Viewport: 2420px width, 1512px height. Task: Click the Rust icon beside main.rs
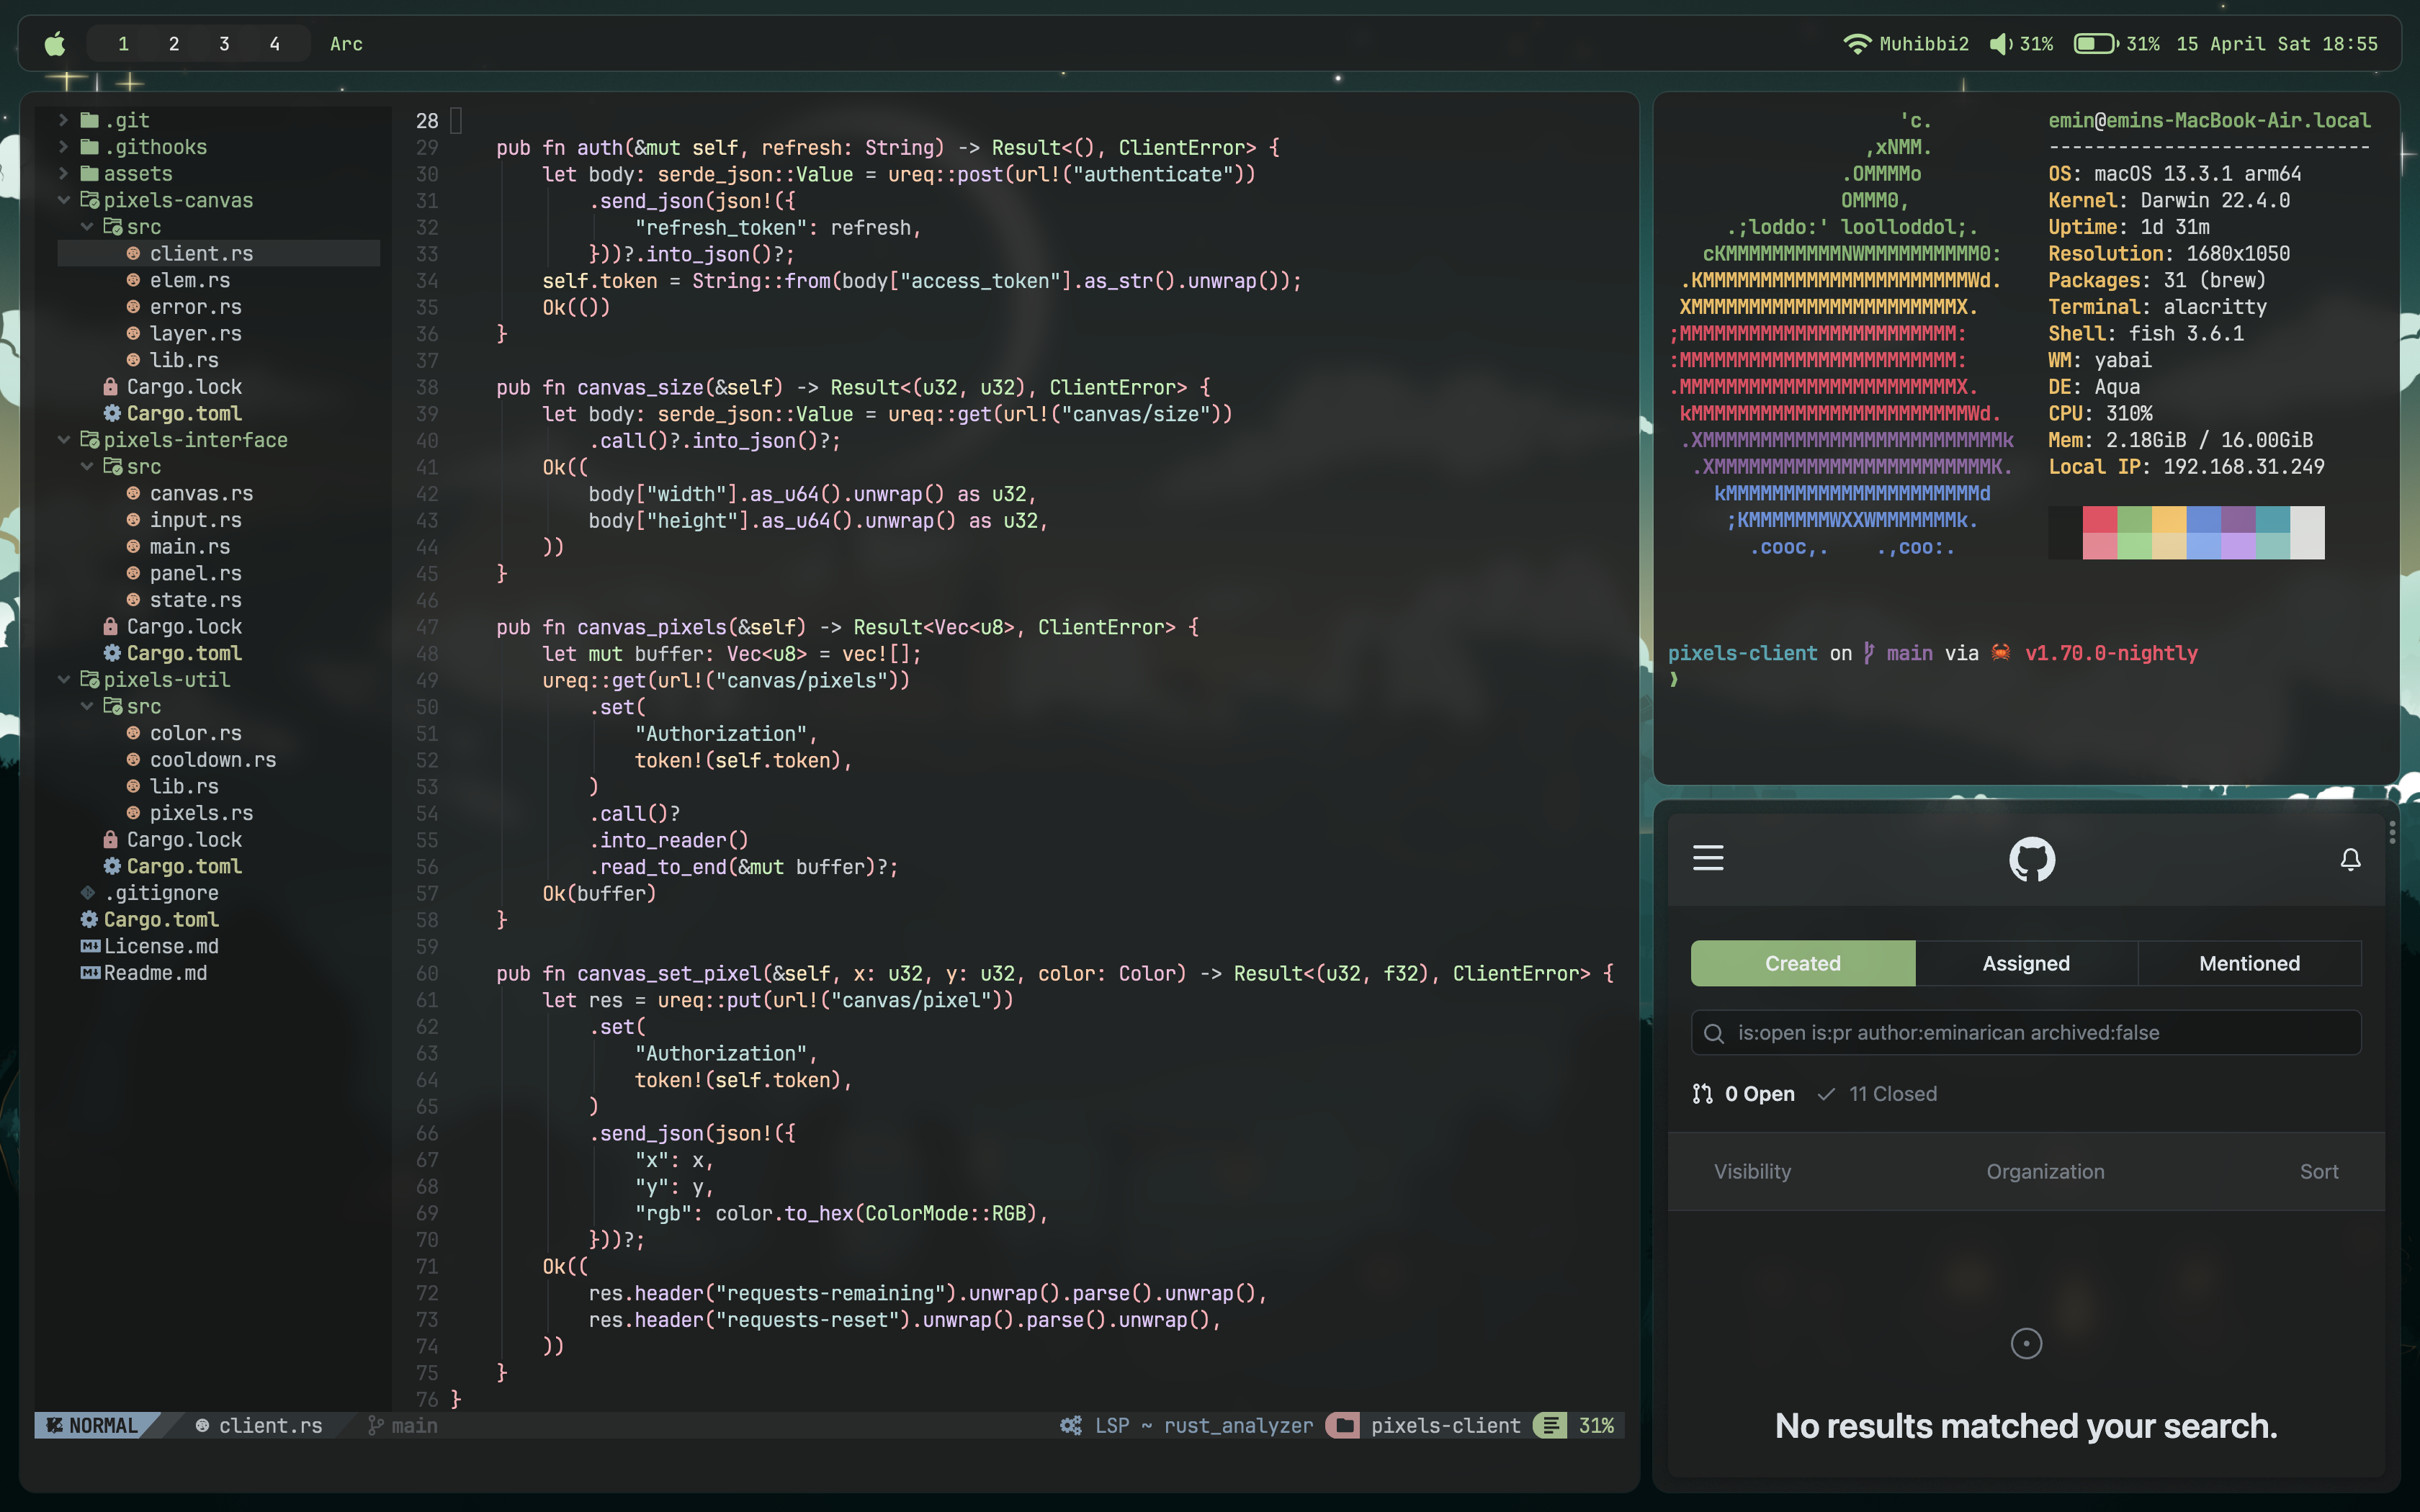tap(133, 546)
